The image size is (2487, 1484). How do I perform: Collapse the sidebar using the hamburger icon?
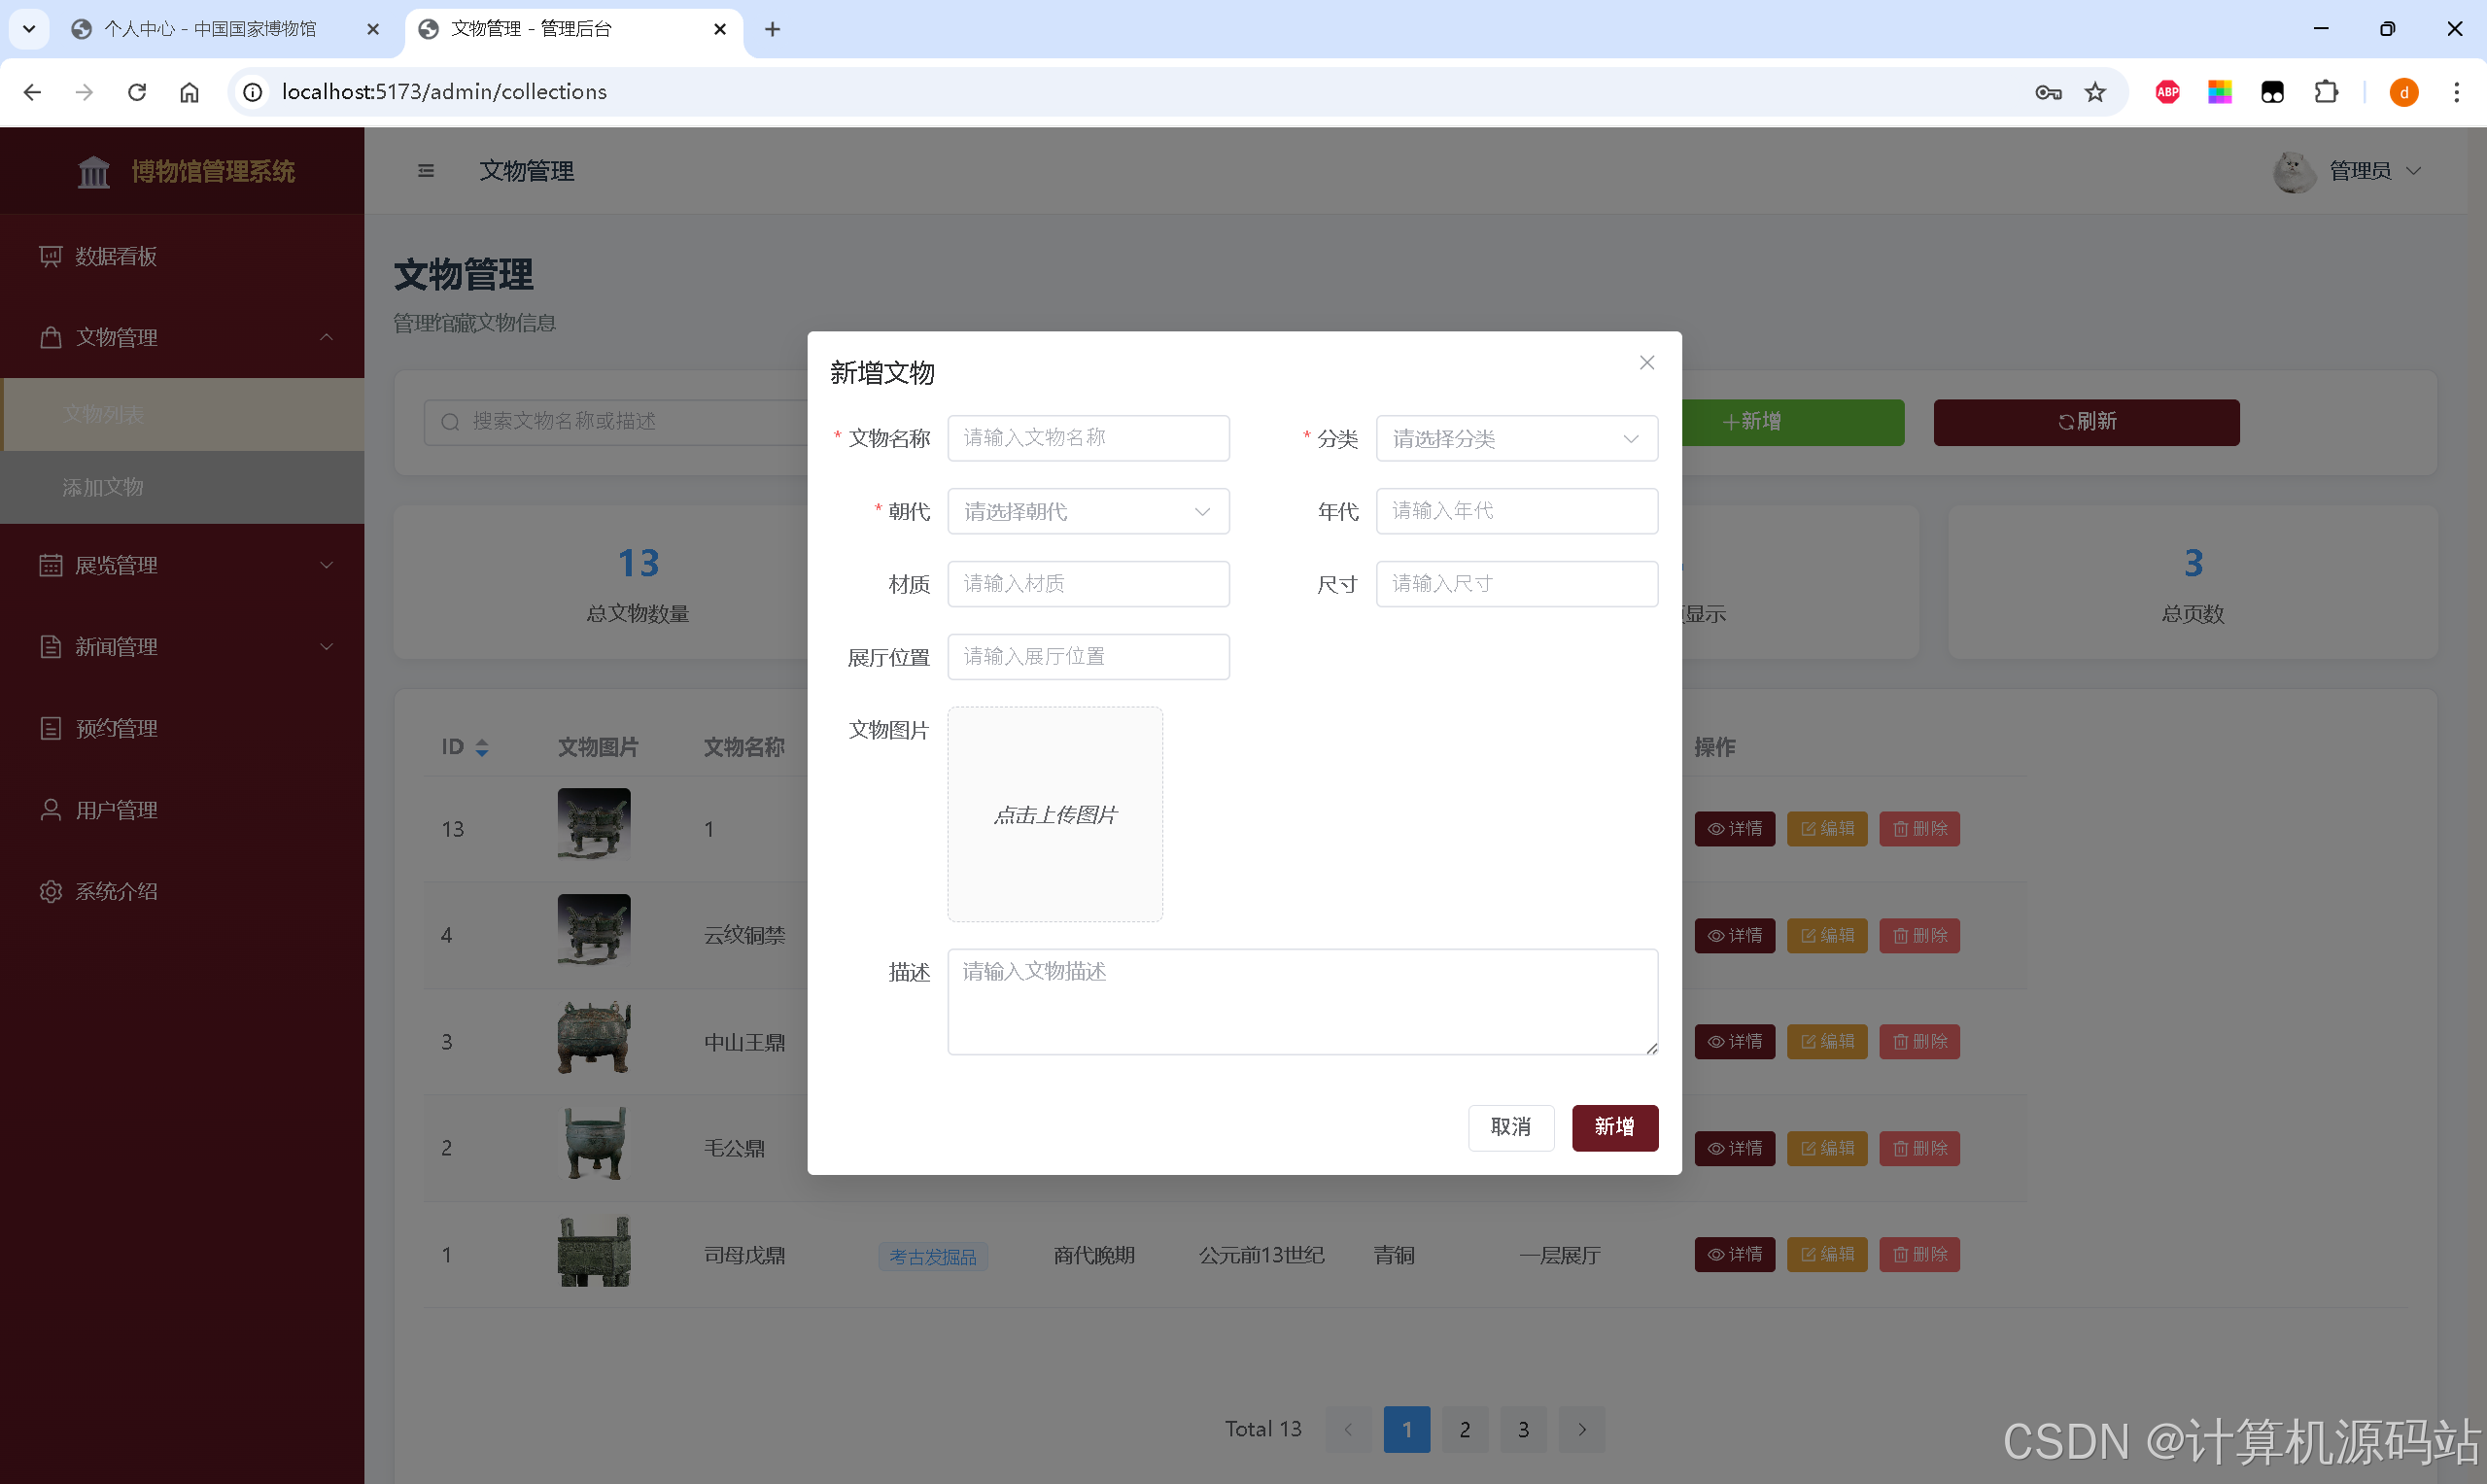click(426, 171)
